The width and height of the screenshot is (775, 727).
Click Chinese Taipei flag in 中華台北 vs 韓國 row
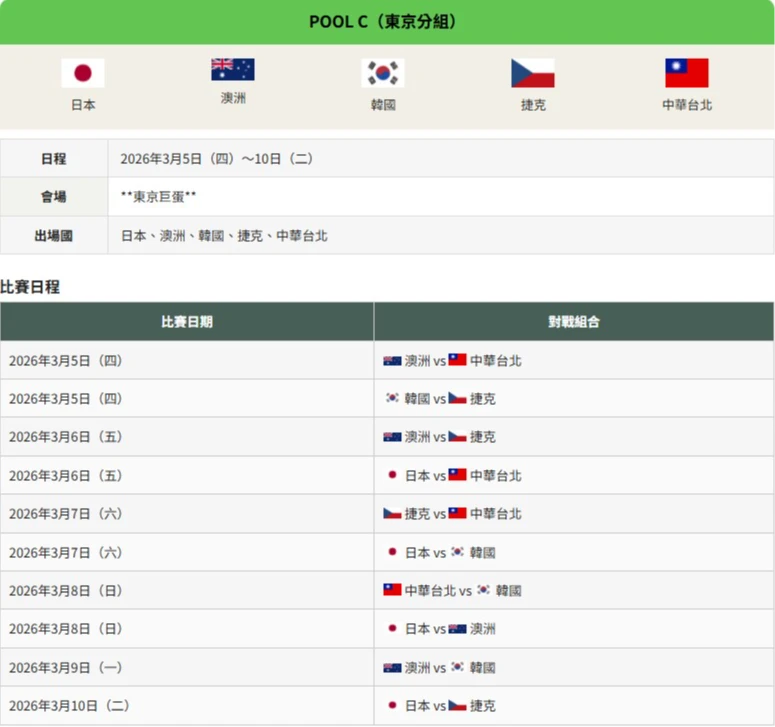[x=393, y=590]
